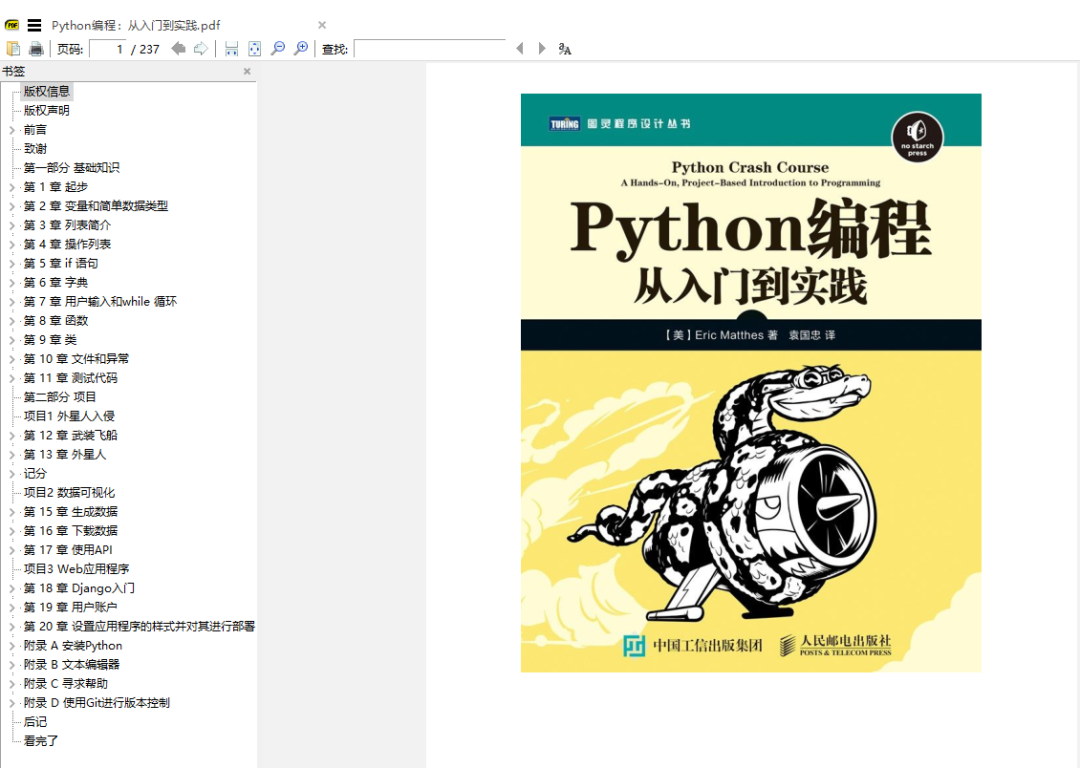Select the 看完了 bookmark
The width and height of the screenshot is (1080, 768).
click(41, 741)
